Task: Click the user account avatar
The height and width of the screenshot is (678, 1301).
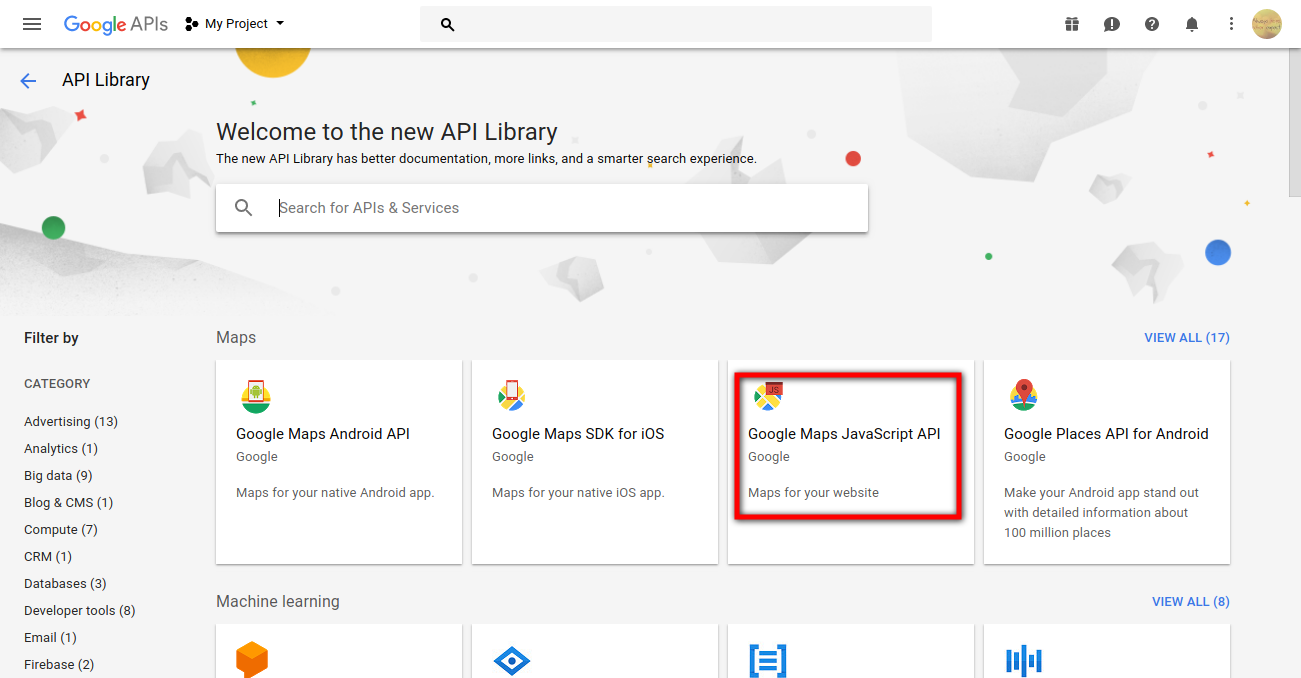Action: pos(1266,24)
